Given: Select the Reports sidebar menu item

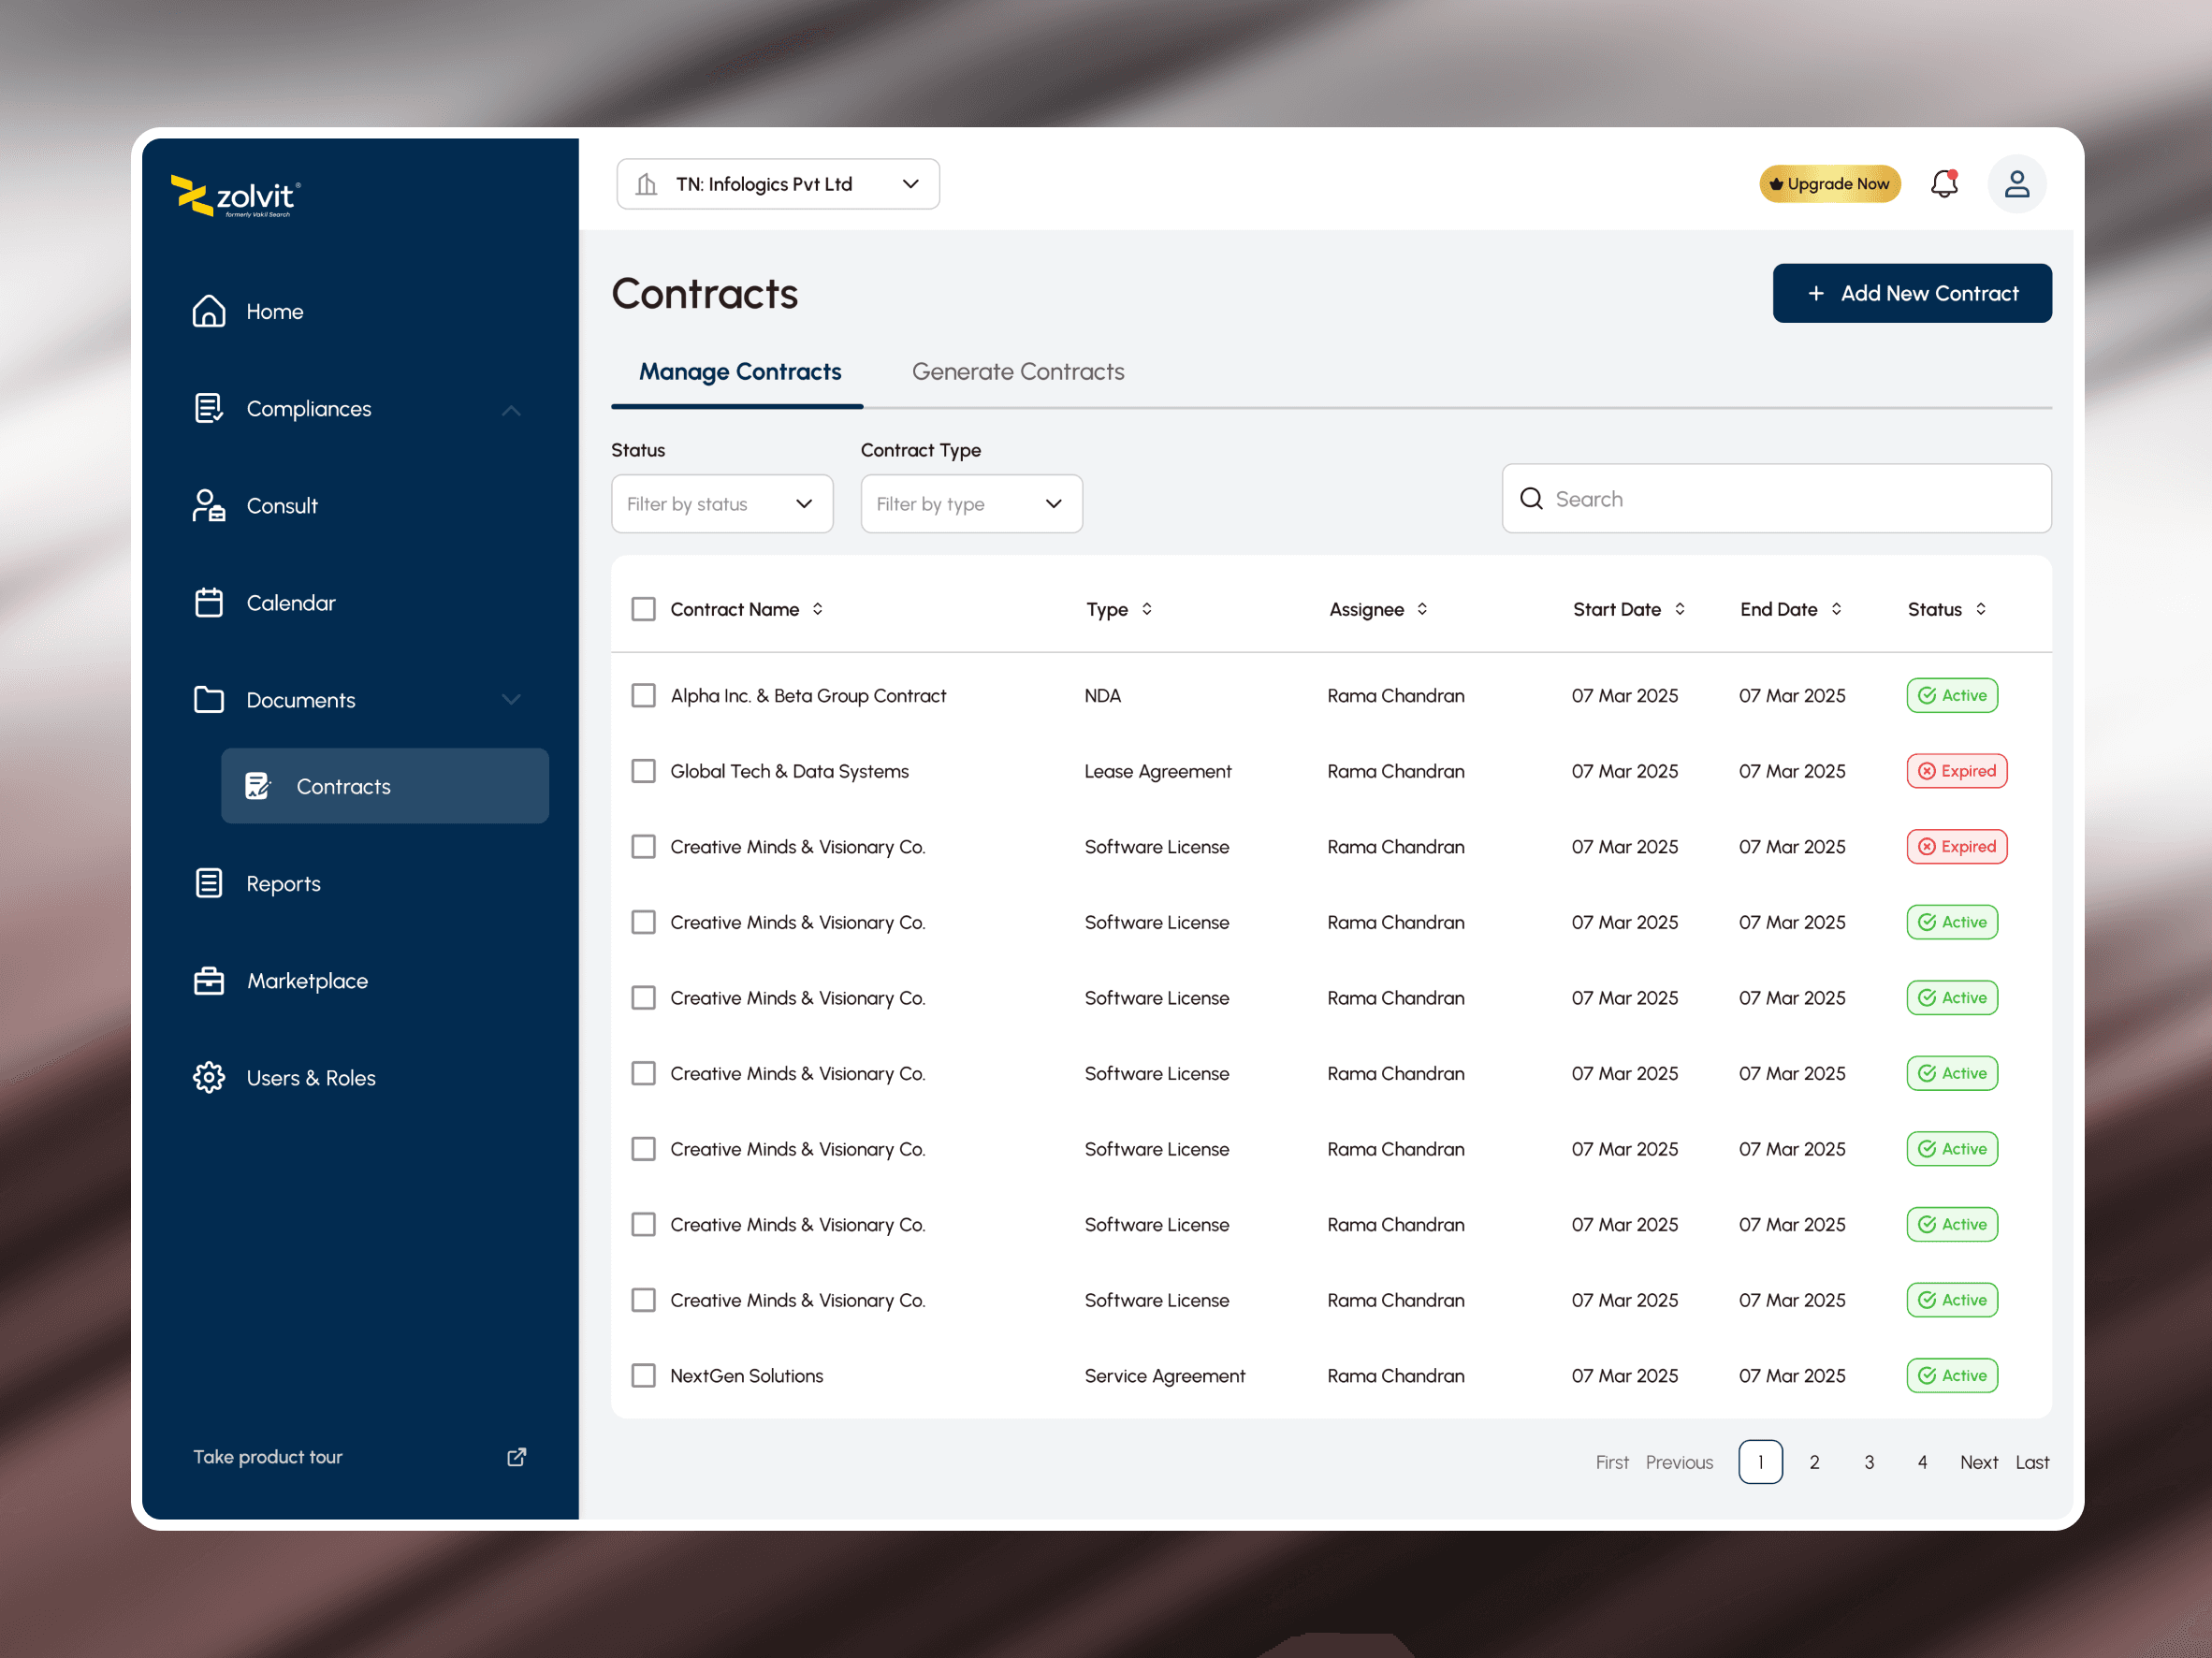Looking at the screenshot, I should click(x=283, y=884).
